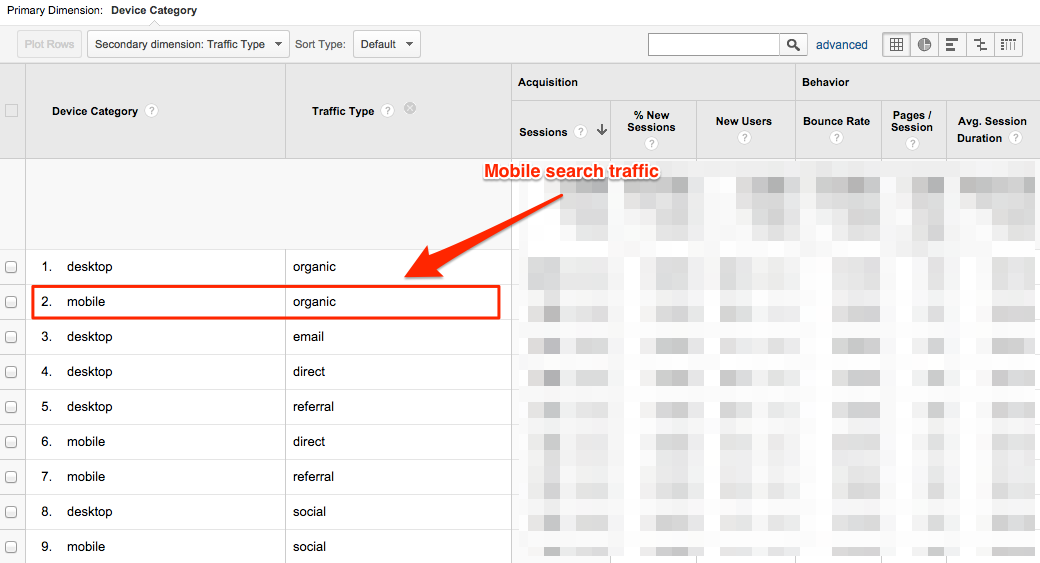Switch to performance bar view
The width and height of the screenshot is (1040, 563).
pos(952,44)
